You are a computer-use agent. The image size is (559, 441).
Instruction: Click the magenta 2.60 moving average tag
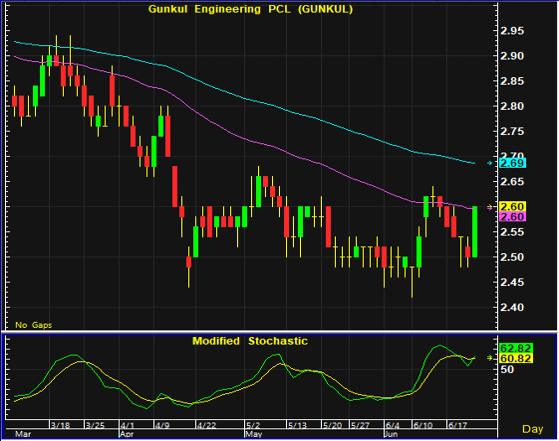512,217
